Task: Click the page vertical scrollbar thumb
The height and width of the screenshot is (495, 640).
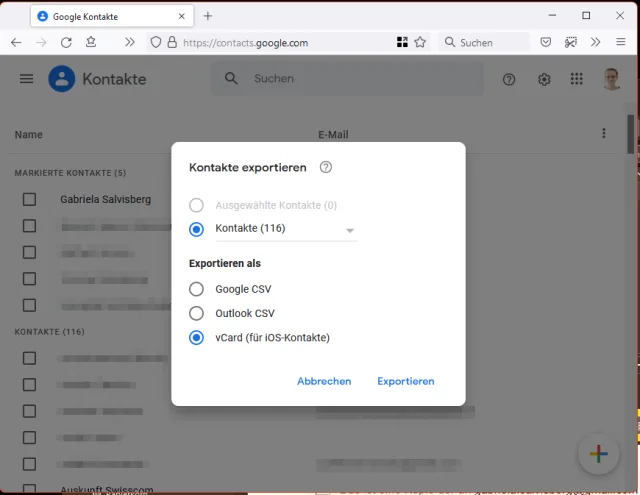Action: coord(631,135)
